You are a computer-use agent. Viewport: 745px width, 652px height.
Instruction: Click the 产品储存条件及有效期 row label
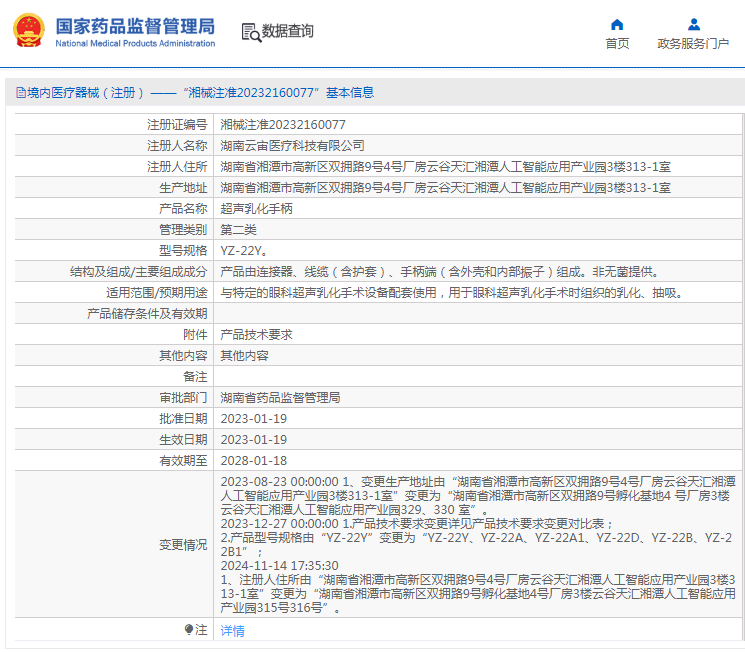click(147, 314)
